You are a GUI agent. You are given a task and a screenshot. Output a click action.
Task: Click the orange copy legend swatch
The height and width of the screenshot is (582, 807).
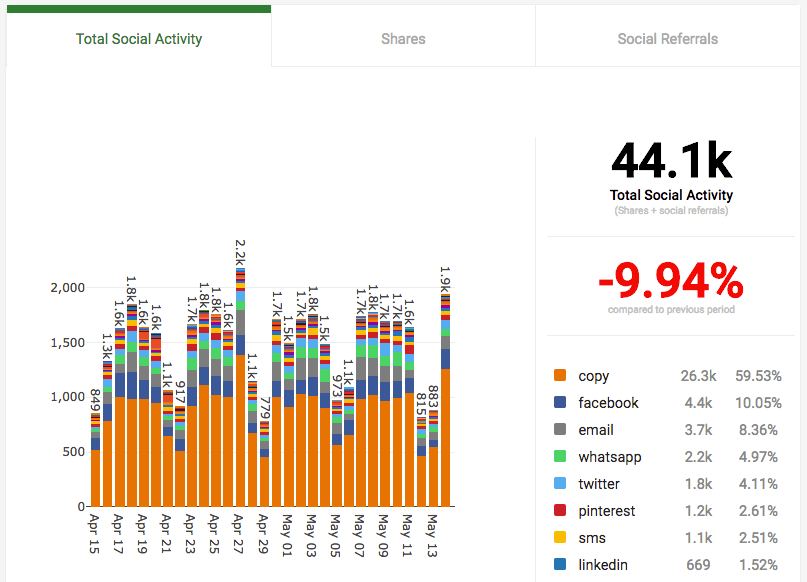[x=560, y=375]
